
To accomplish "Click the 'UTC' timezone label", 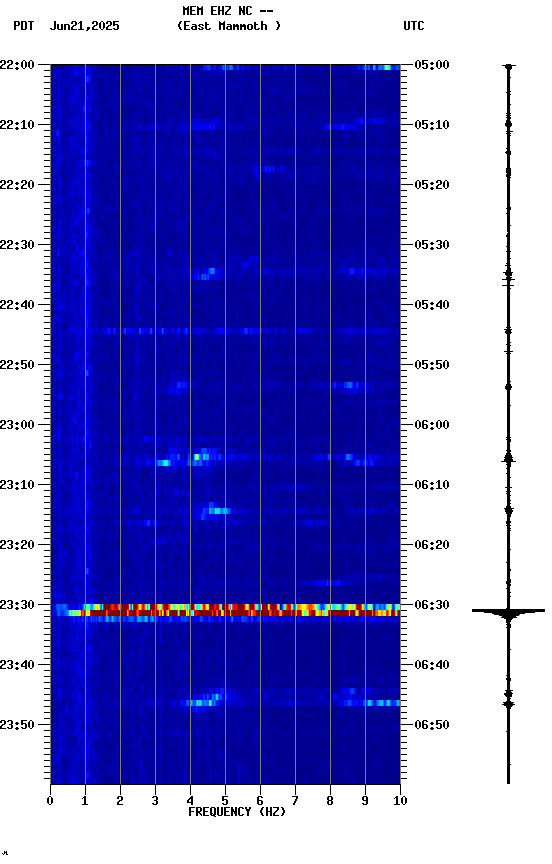I will [x=414, y=26].
